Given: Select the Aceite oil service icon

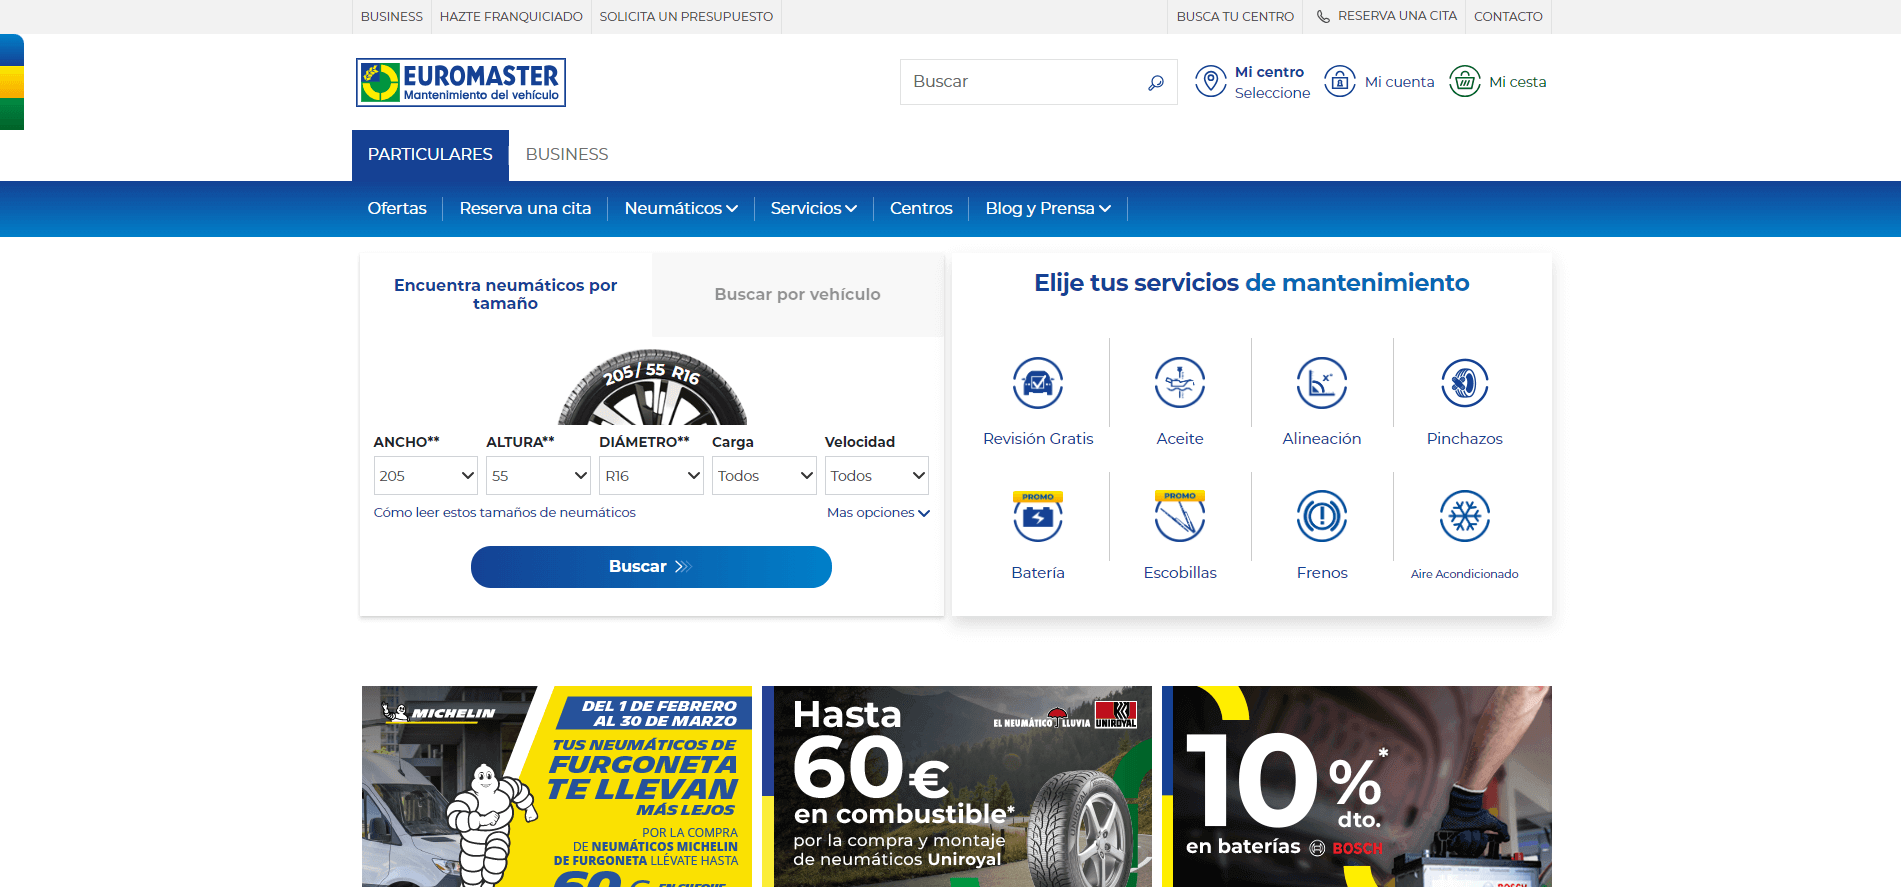Looking at the screenshot, I should click(1180, 383).
